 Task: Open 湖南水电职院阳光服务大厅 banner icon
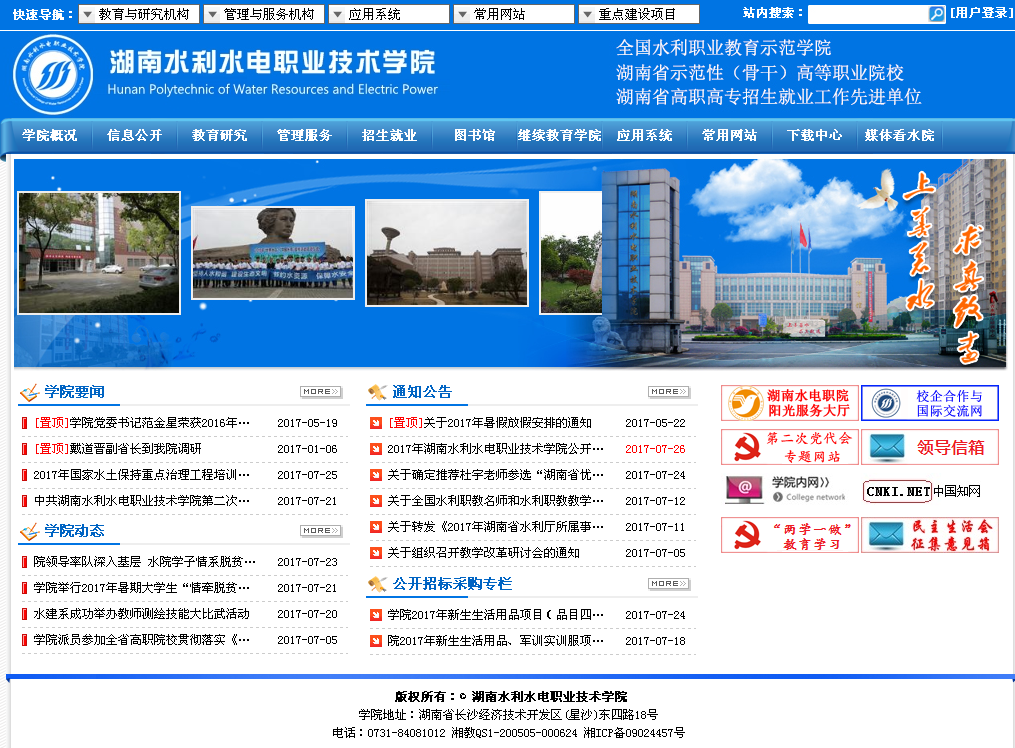coord(789,403)
